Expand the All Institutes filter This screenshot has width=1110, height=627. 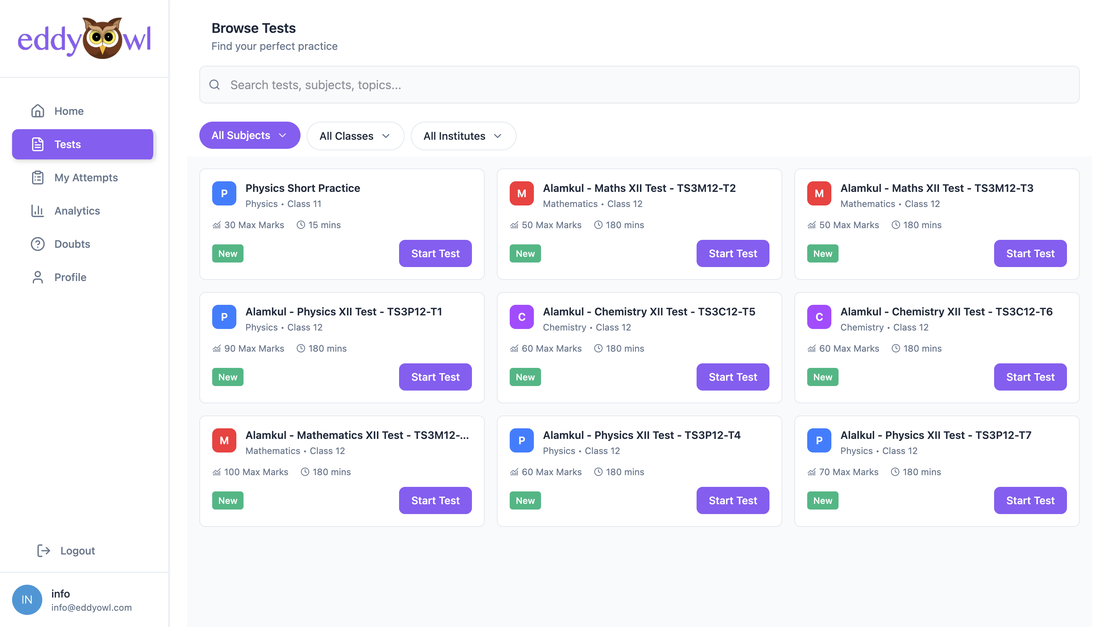pyautogui.click(x=463, y=135)
